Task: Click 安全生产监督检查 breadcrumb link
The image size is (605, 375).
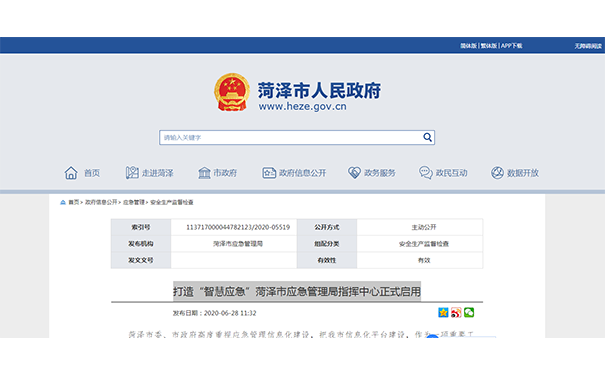Action: [172, 202]
